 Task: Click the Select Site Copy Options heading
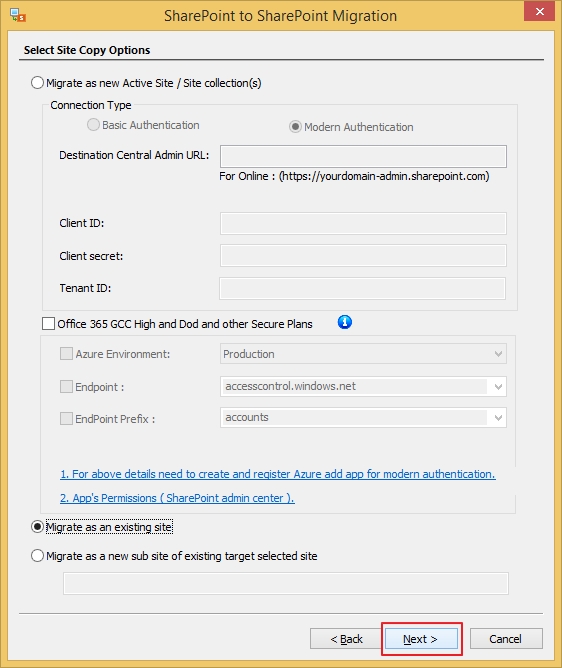pos(87,50)
